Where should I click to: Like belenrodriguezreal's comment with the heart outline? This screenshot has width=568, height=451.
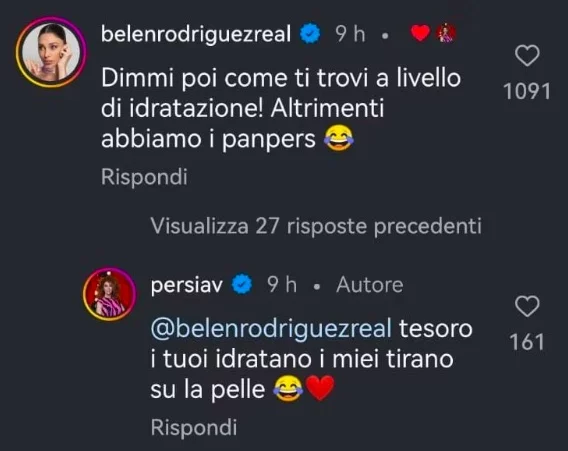[x=527, y=56]
